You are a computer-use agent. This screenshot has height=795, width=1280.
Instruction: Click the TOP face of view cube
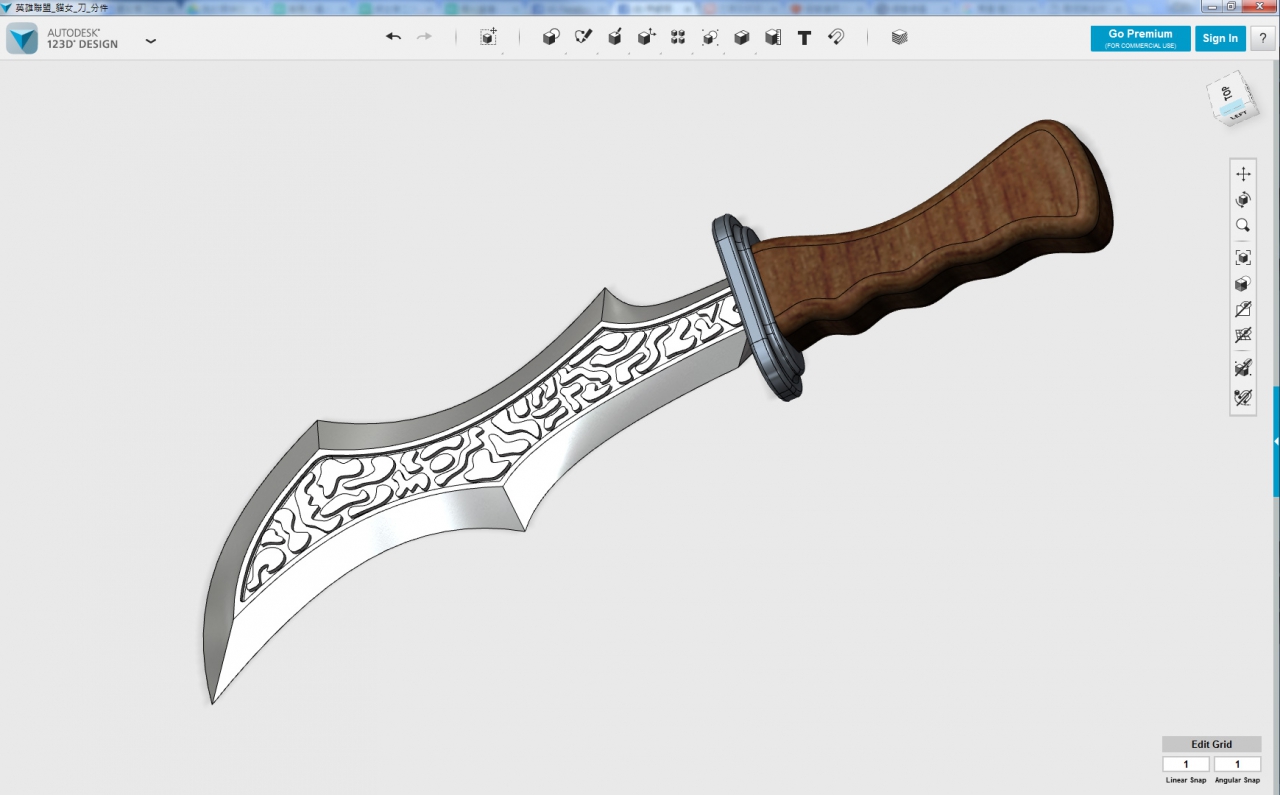pos(1226,93)
